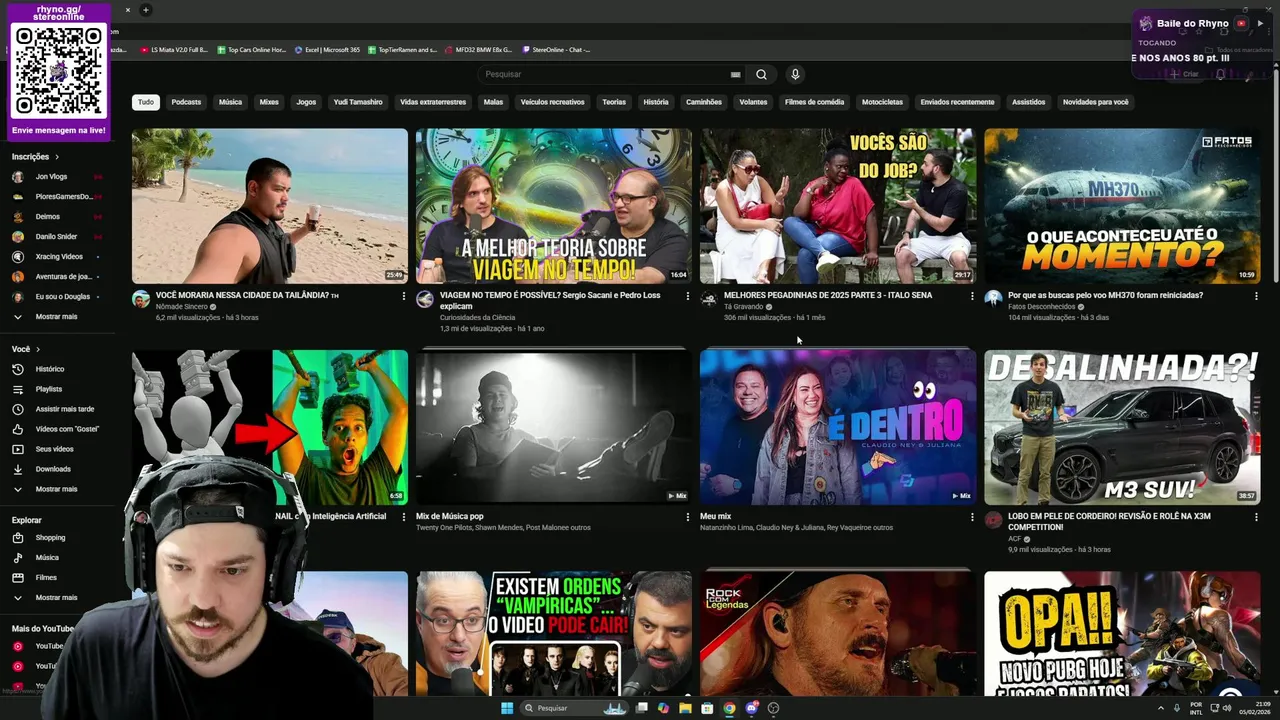Open Shopping under Explorar
Viewport: 1280px width, 720px height.
50,537
